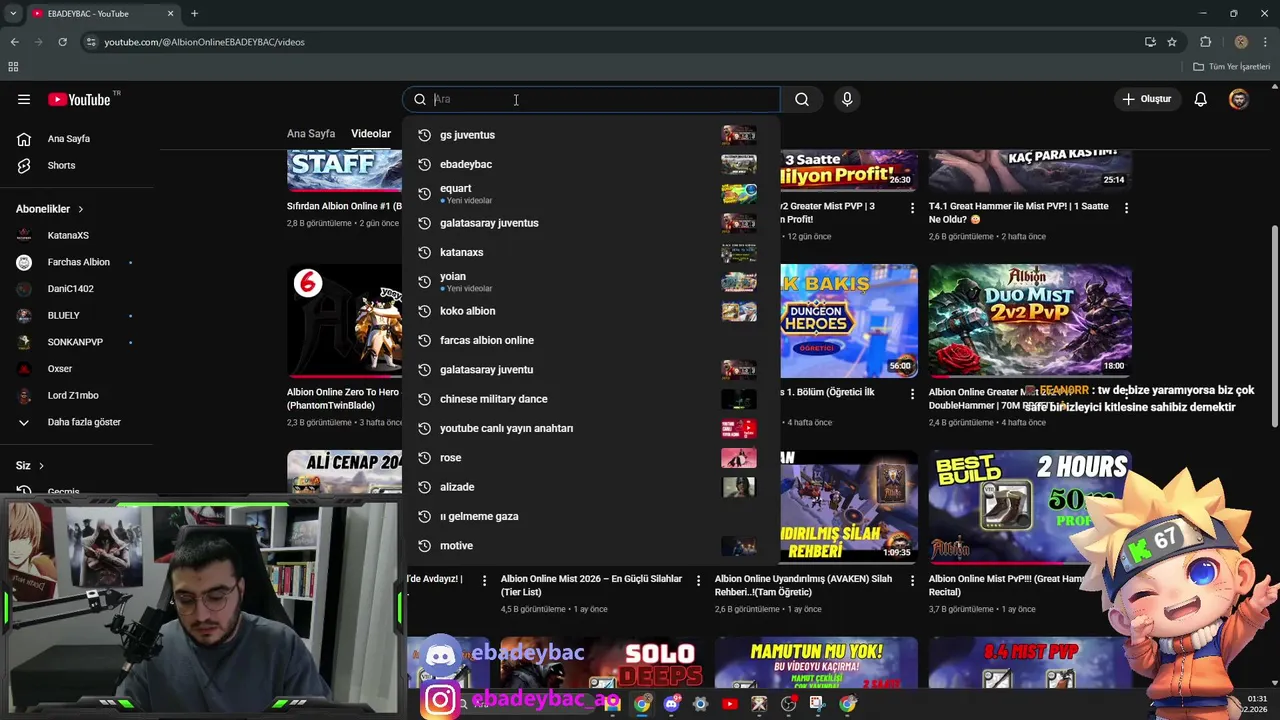Reload the page with refresh icon
Image resolution: width=1280 pixels, height=720 pixels.
[x=62, y=42]
